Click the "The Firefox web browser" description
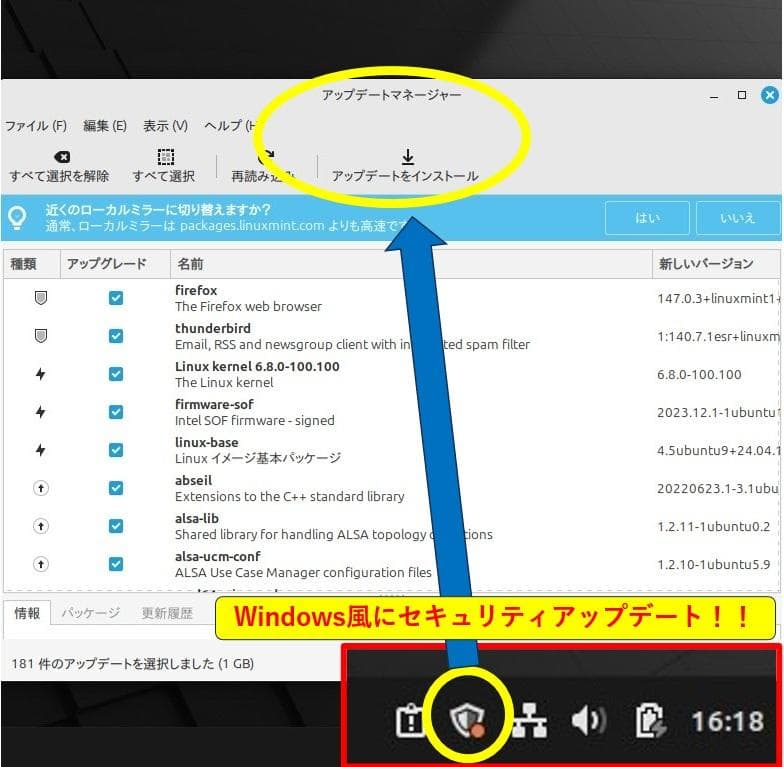Image resolution: width=784 pixels, height=767 pixels. click(248, 306)
